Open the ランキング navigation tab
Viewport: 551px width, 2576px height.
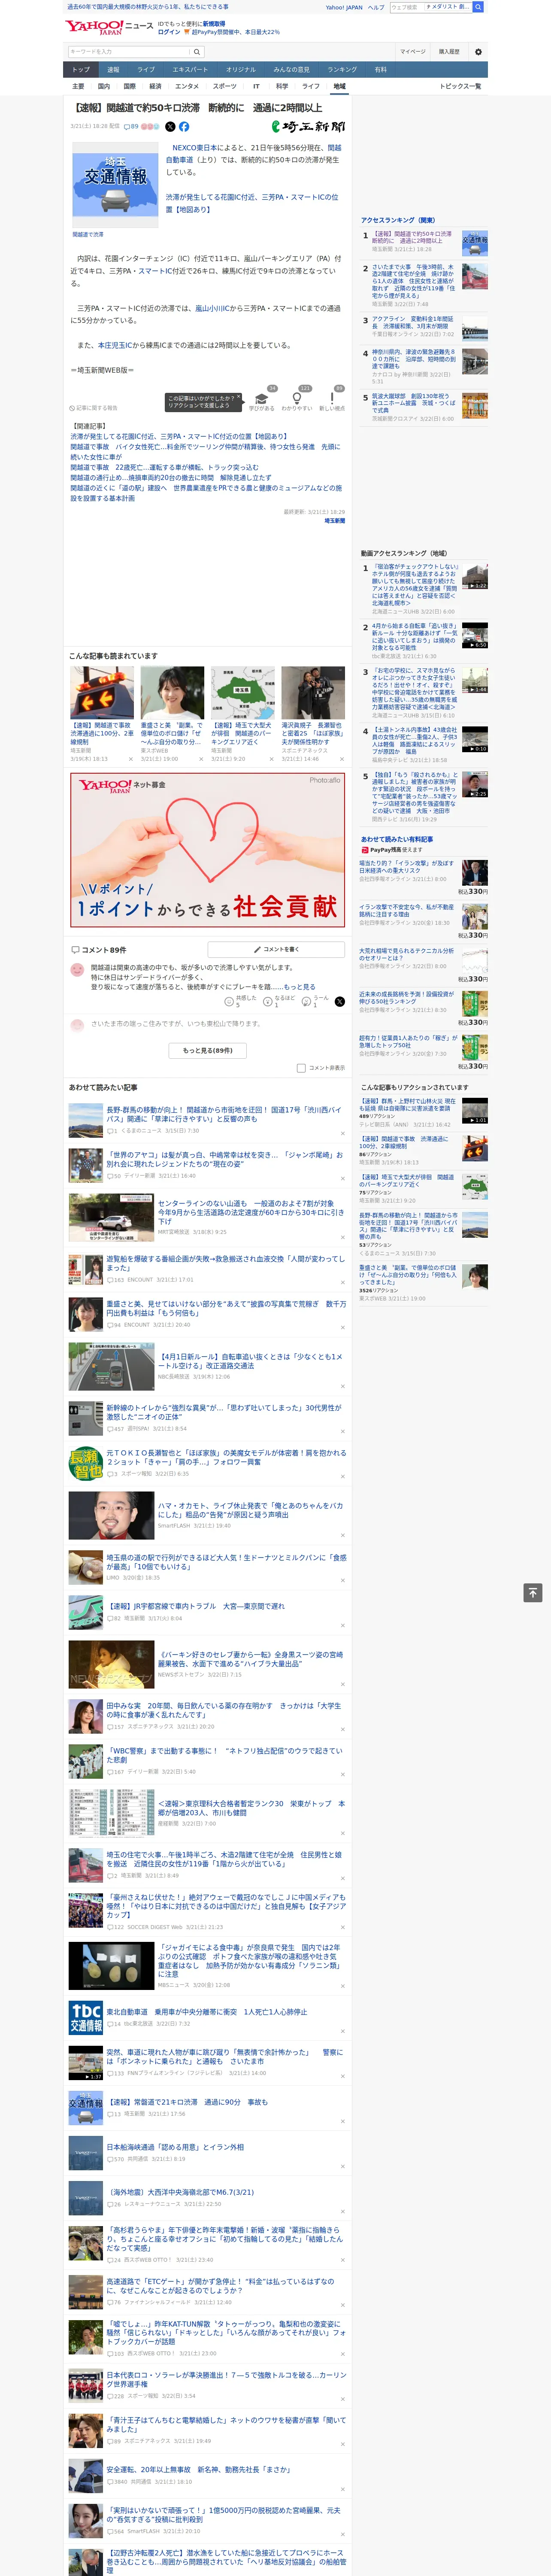point(342,70)
